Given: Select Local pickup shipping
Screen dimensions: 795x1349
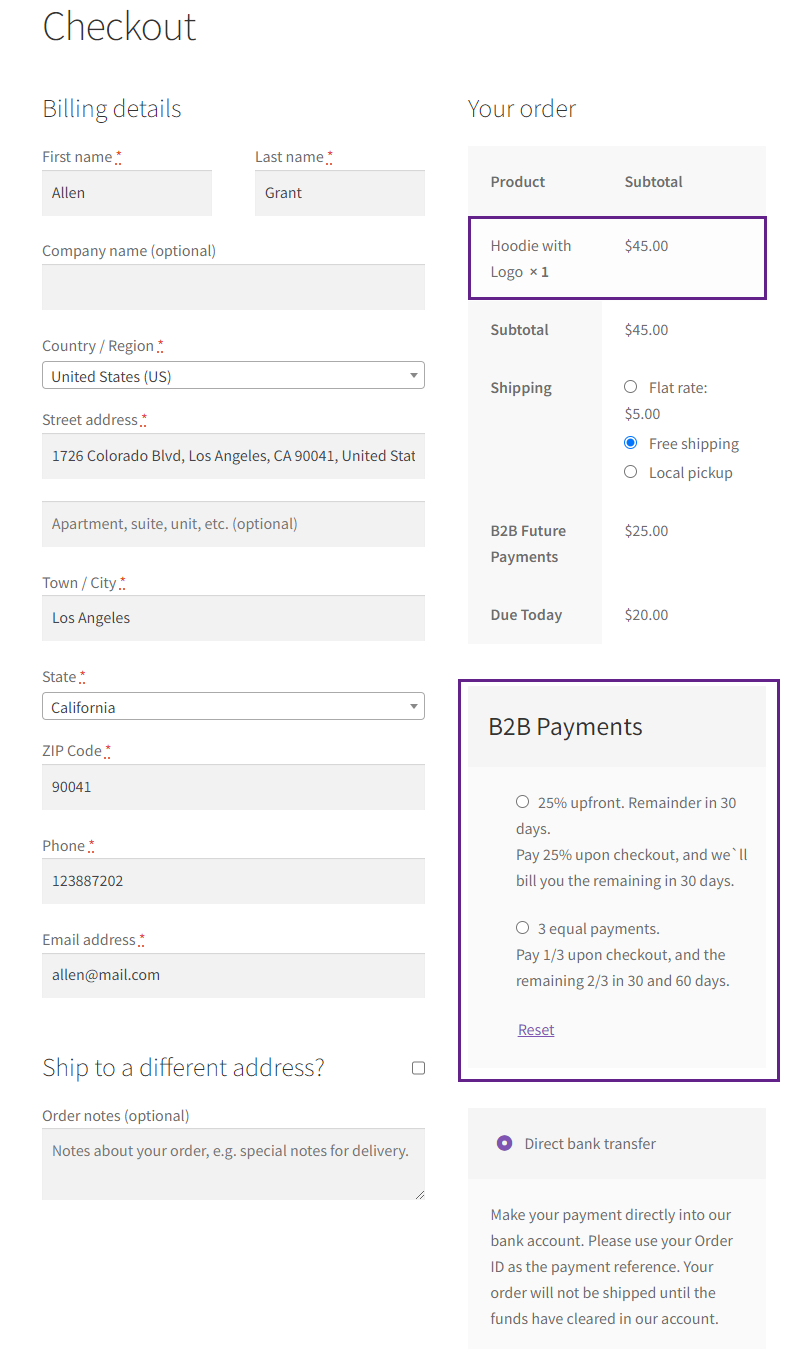Looking at the screenshot, I should (x=630, y=471).
